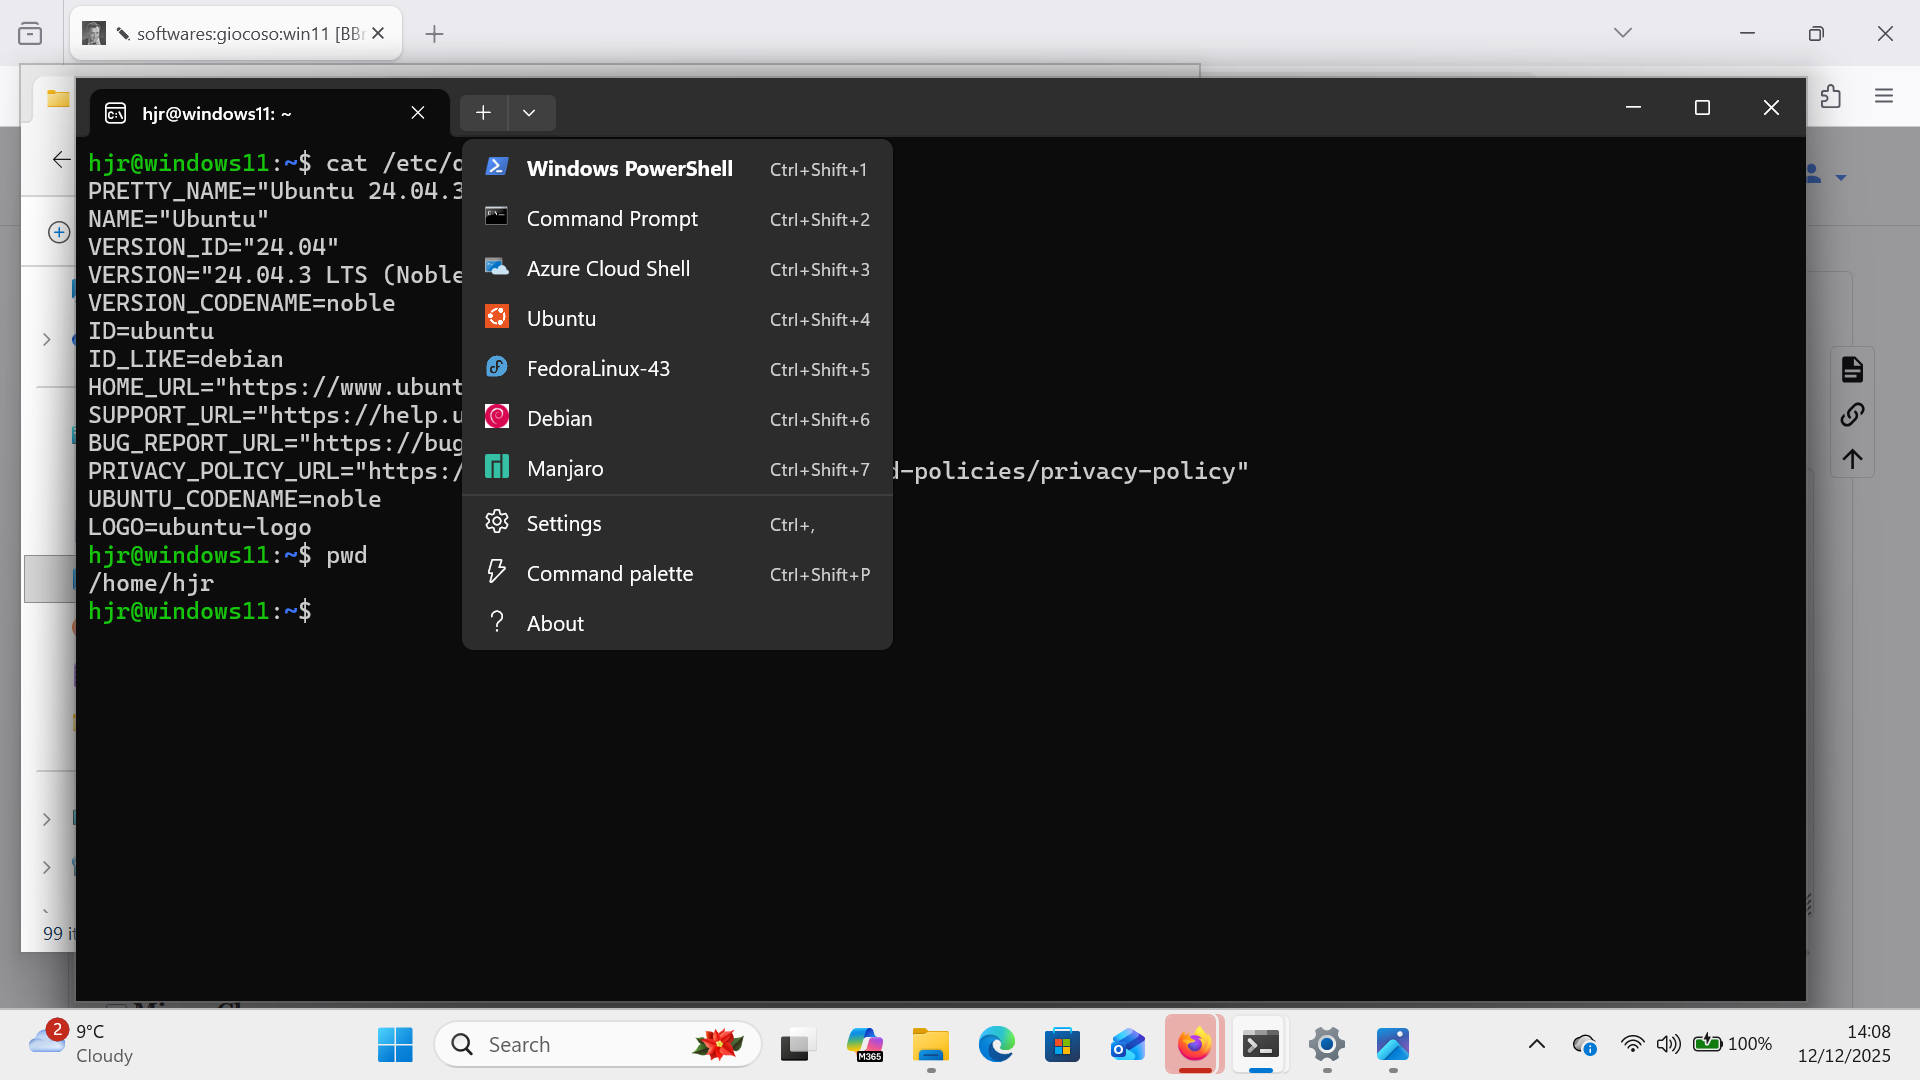
Task: Select Command Prompt from profile menu
Action: 611,219
